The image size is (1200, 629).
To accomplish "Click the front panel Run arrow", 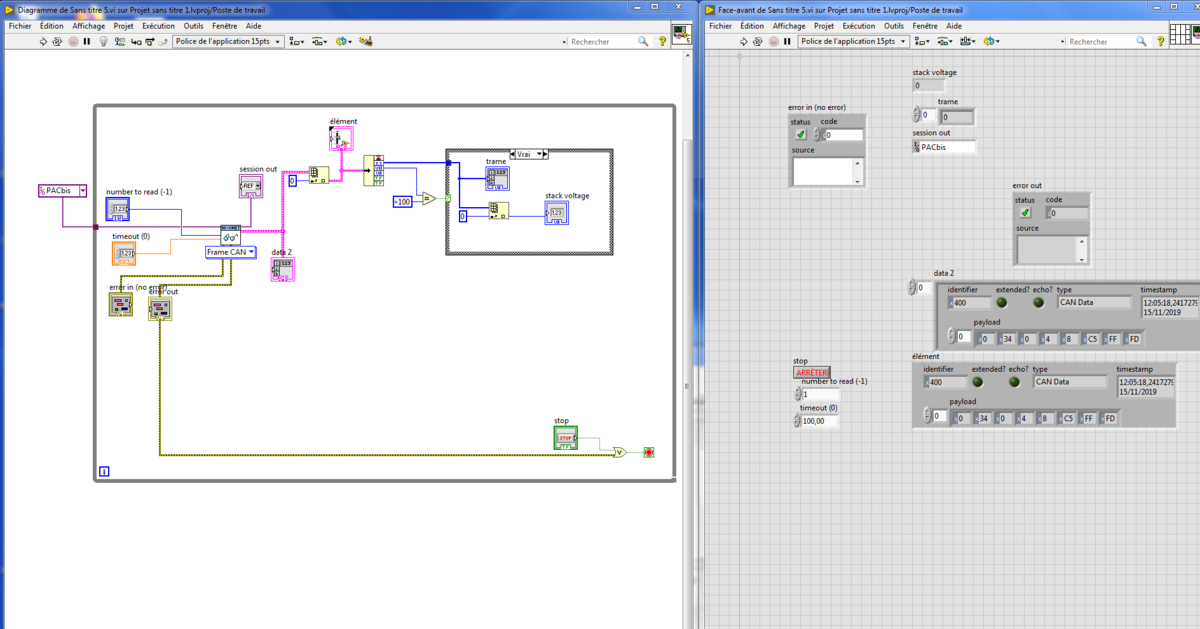I will click(743, 42).
